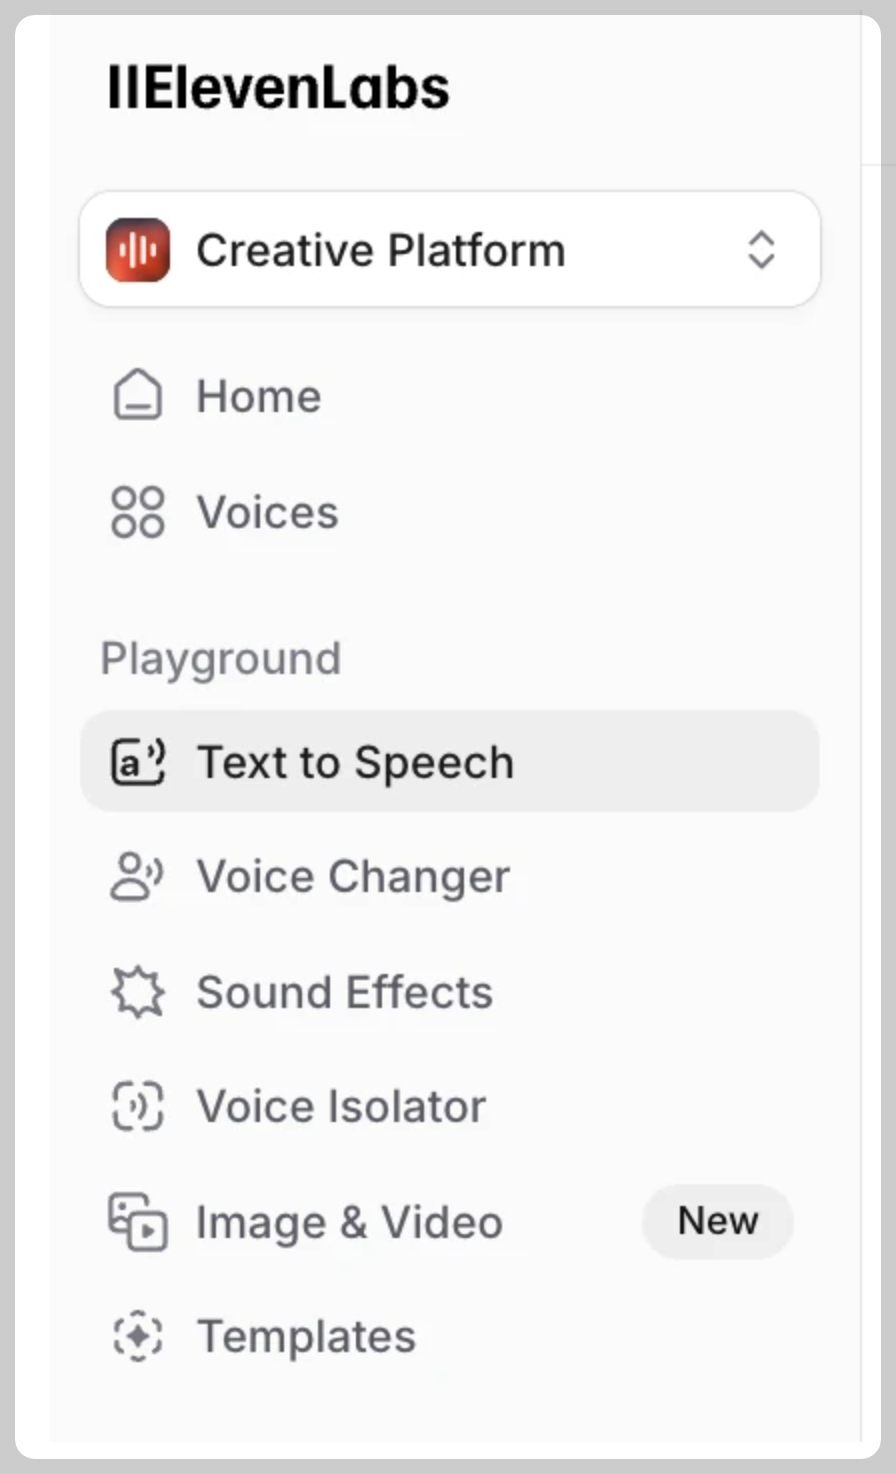Click the Image & Video icon
Viewport: 896px width, 1474px height.
(137, 1222)
